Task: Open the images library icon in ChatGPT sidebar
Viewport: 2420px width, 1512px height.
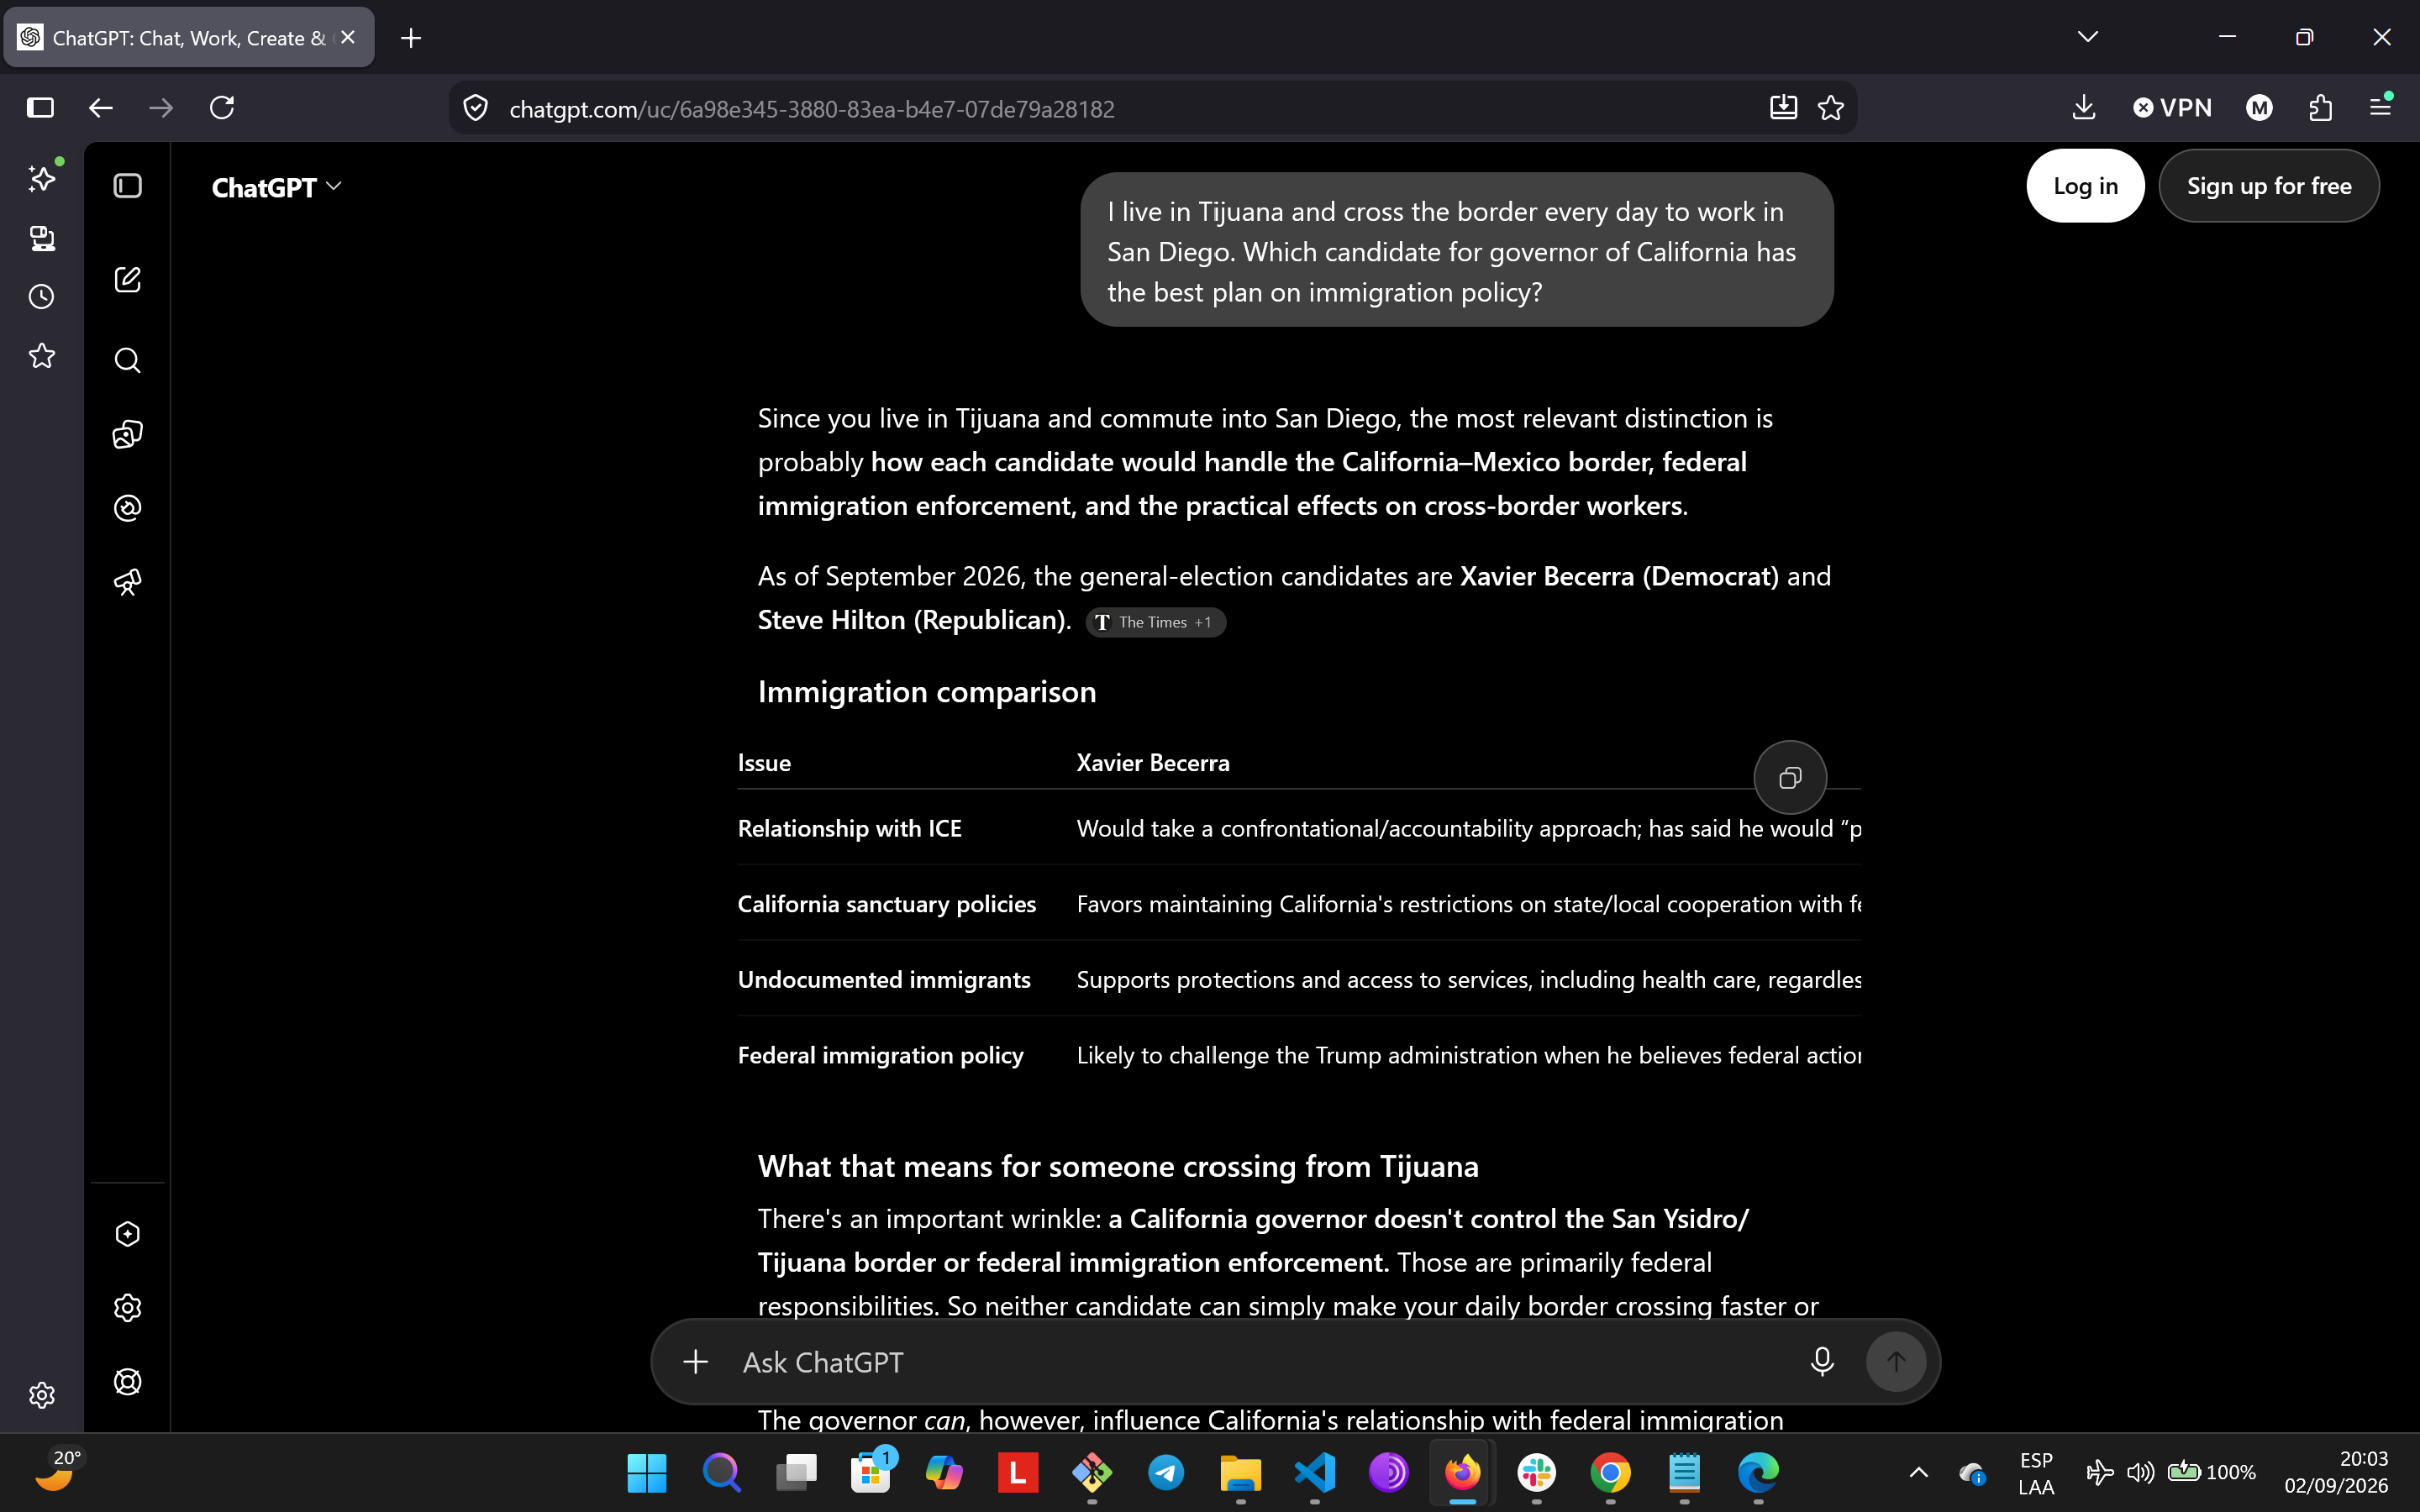Action: click(x=128, y=434)
